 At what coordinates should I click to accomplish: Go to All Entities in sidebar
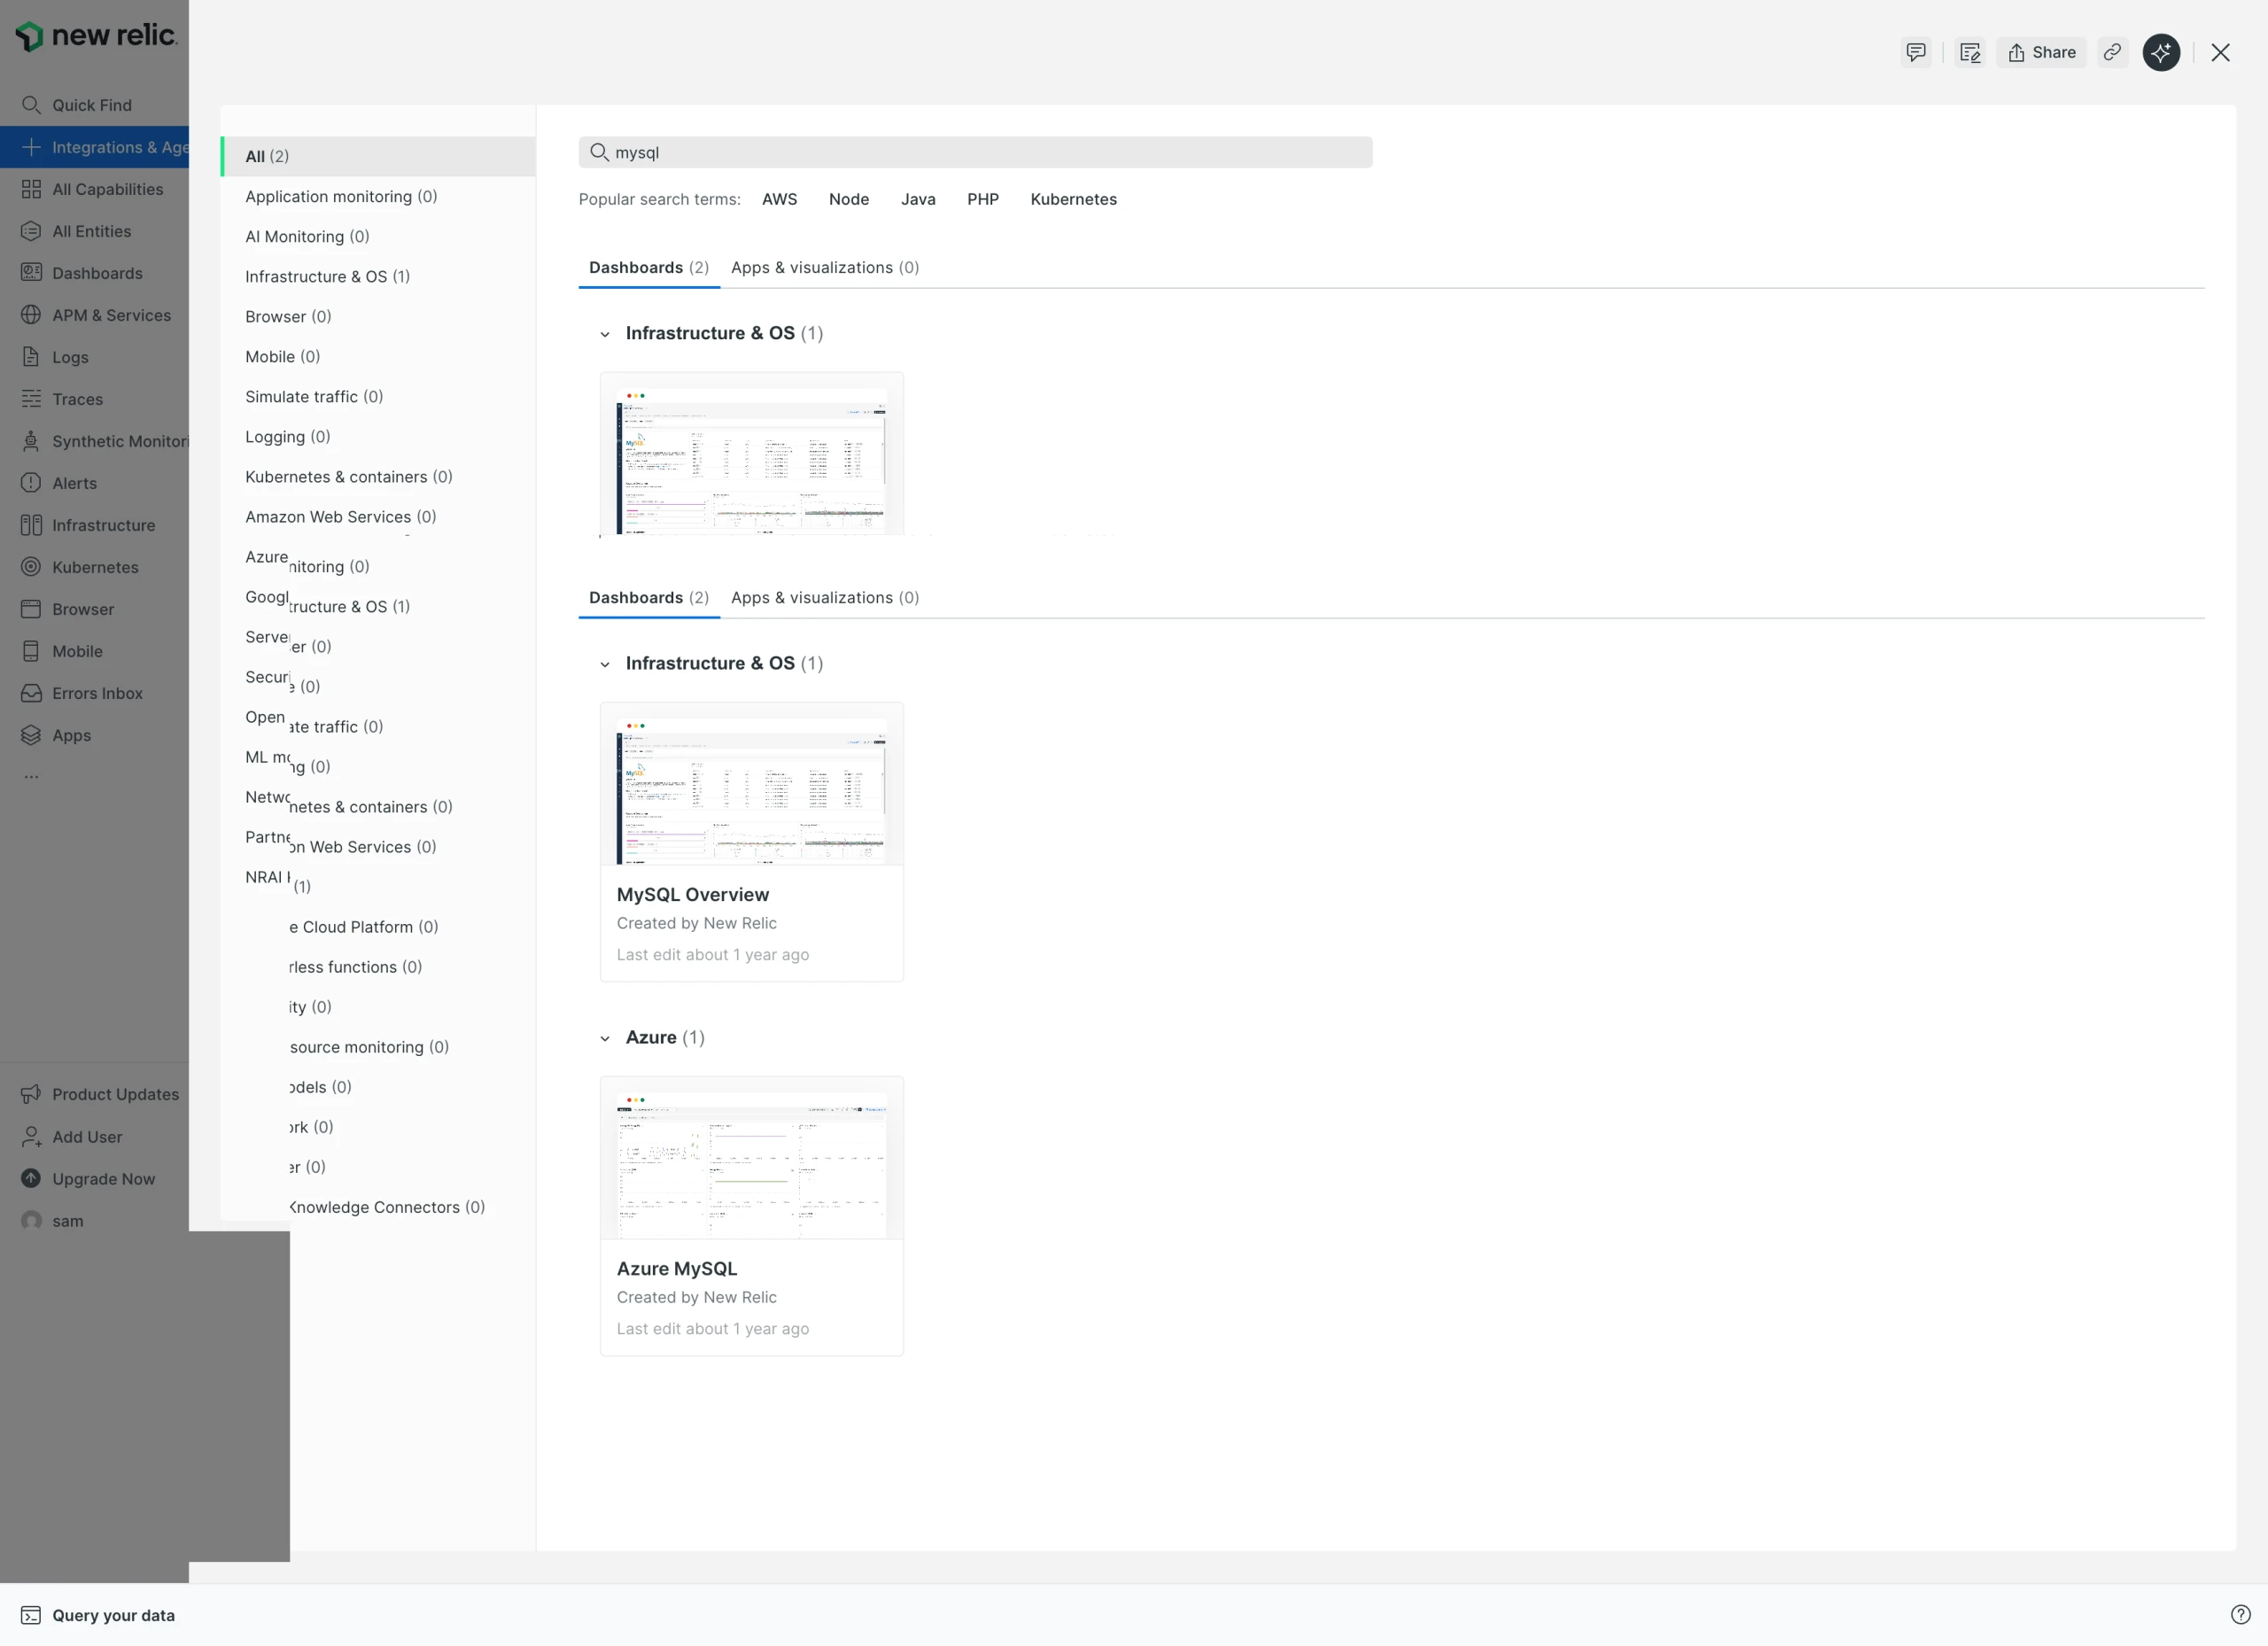(94, 231)
